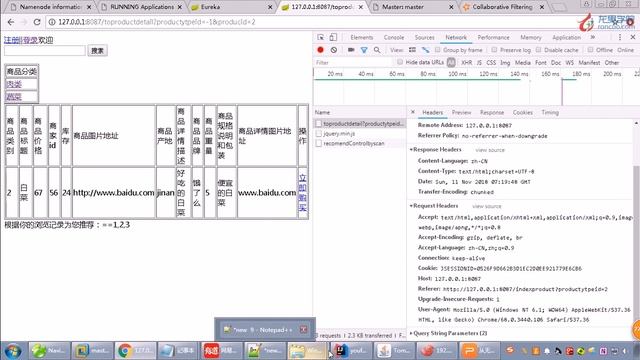Click the browser address bar URL
Viewport: 640px width, 360px height.
(157, 22)
